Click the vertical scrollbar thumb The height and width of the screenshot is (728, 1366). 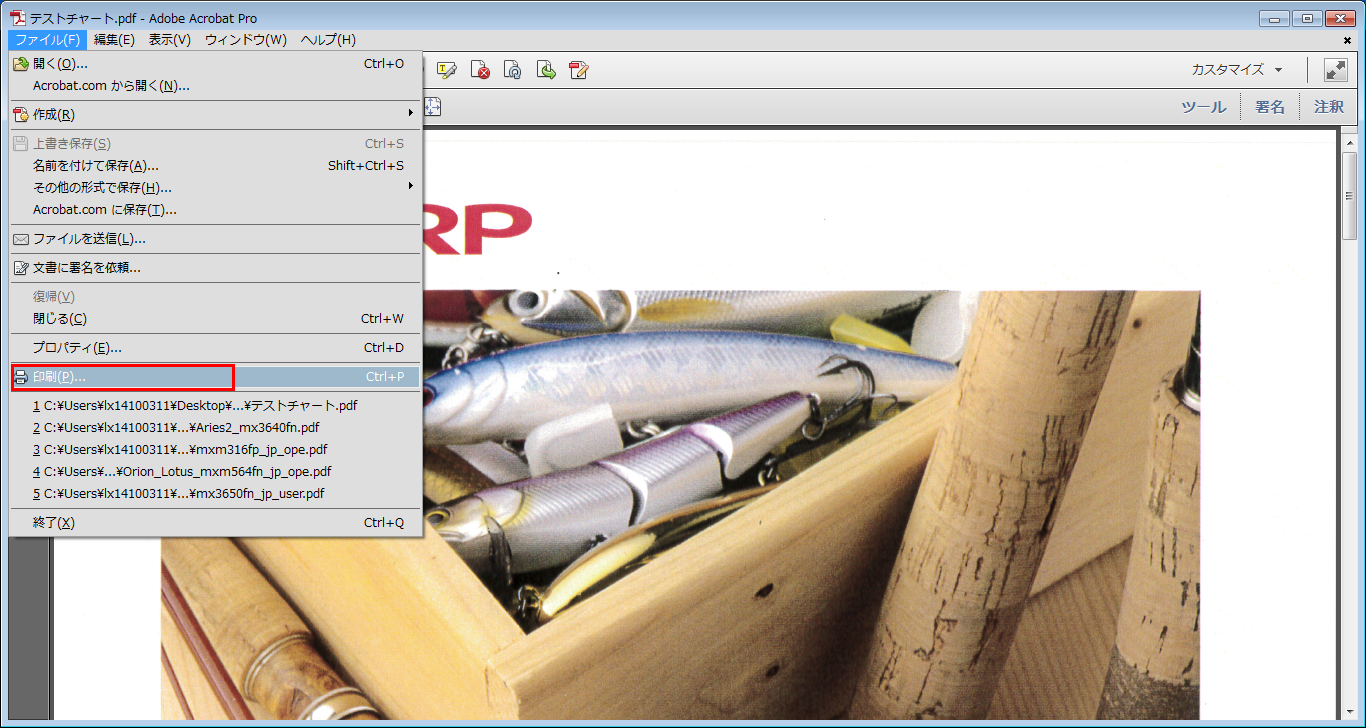1349,196
